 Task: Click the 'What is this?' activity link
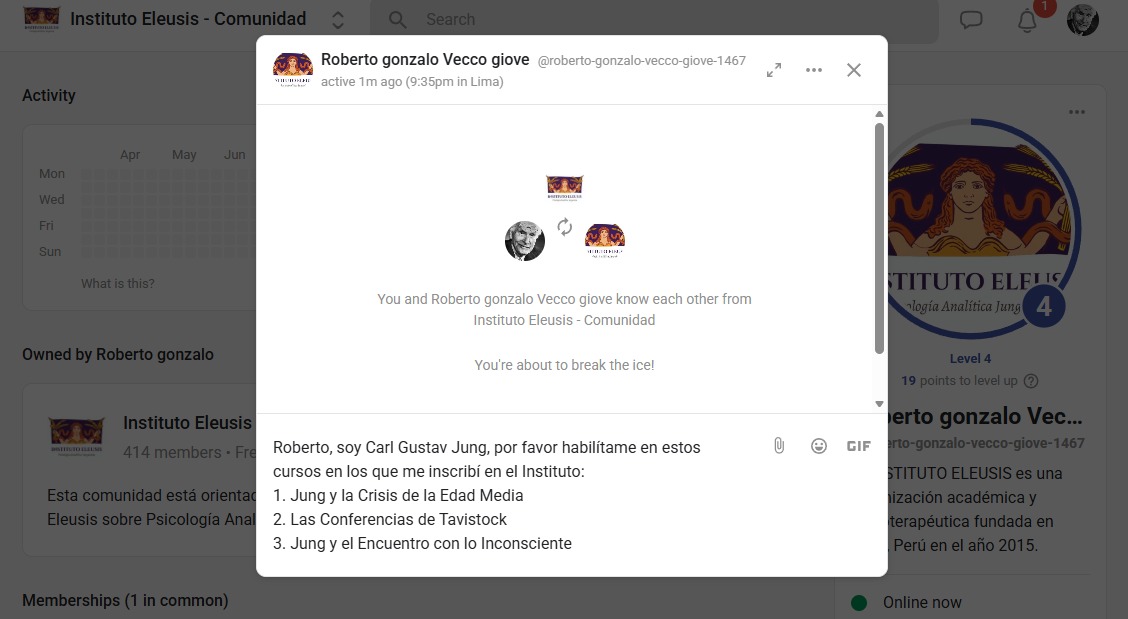[117, 284]
